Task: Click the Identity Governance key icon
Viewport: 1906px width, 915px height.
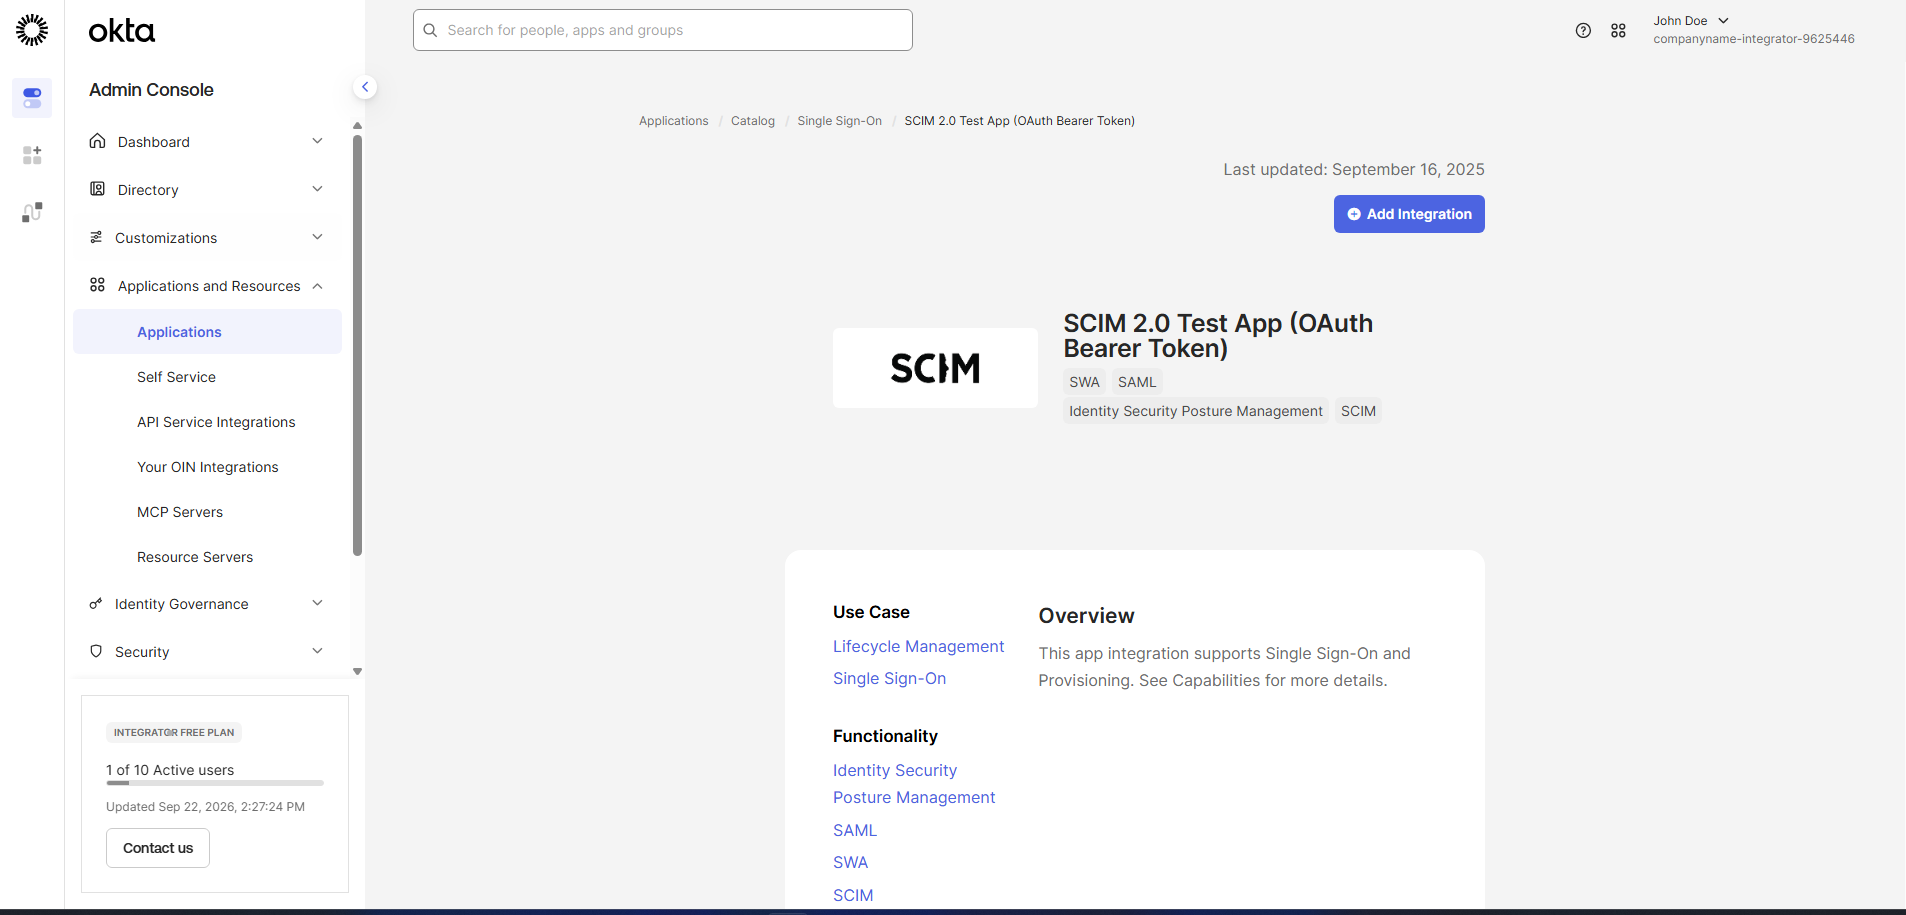Action: point(96,603)
